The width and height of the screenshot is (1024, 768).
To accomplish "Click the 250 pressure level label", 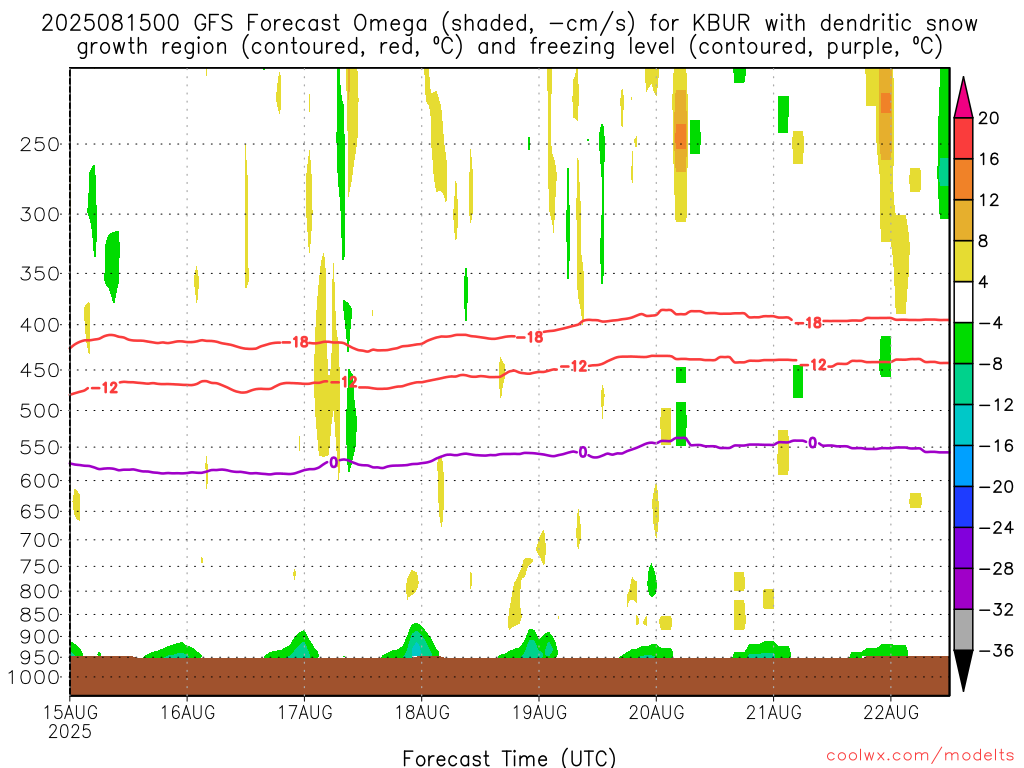I will [x=40, y=144].
